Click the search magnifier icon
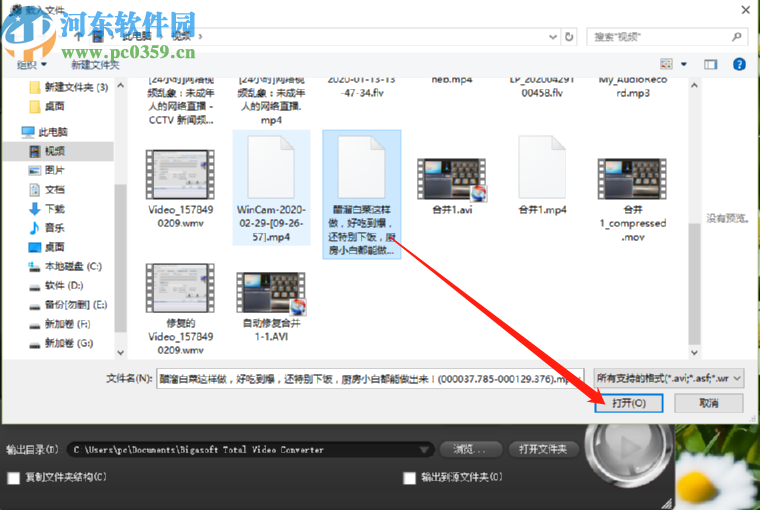 click(x=737, y=37)
